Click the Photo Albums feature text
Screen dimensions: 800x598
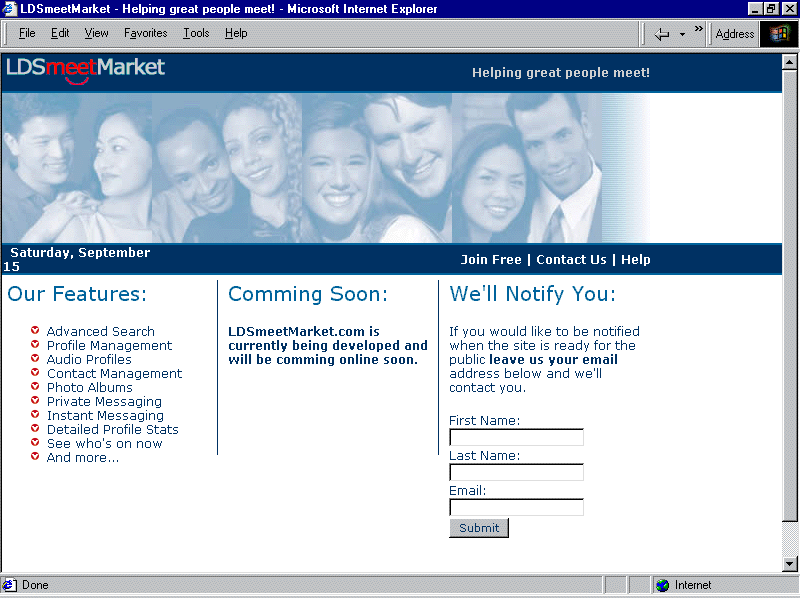coord(90,388)
